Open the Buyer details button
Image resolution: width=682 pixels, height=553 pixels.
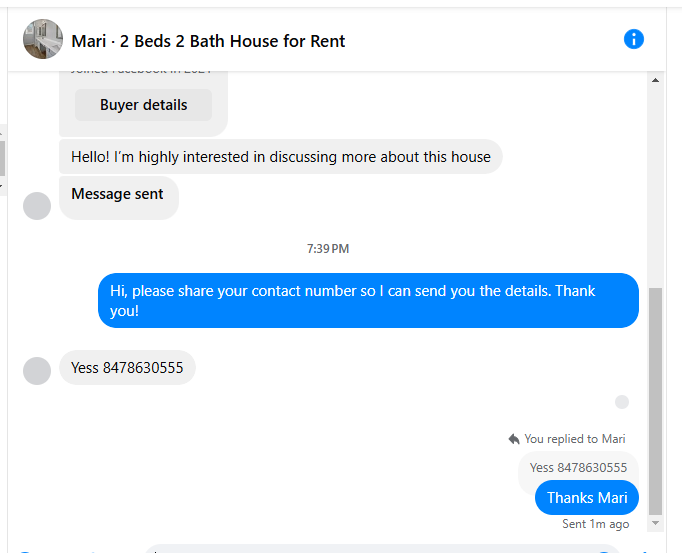[x=144, y=105]
